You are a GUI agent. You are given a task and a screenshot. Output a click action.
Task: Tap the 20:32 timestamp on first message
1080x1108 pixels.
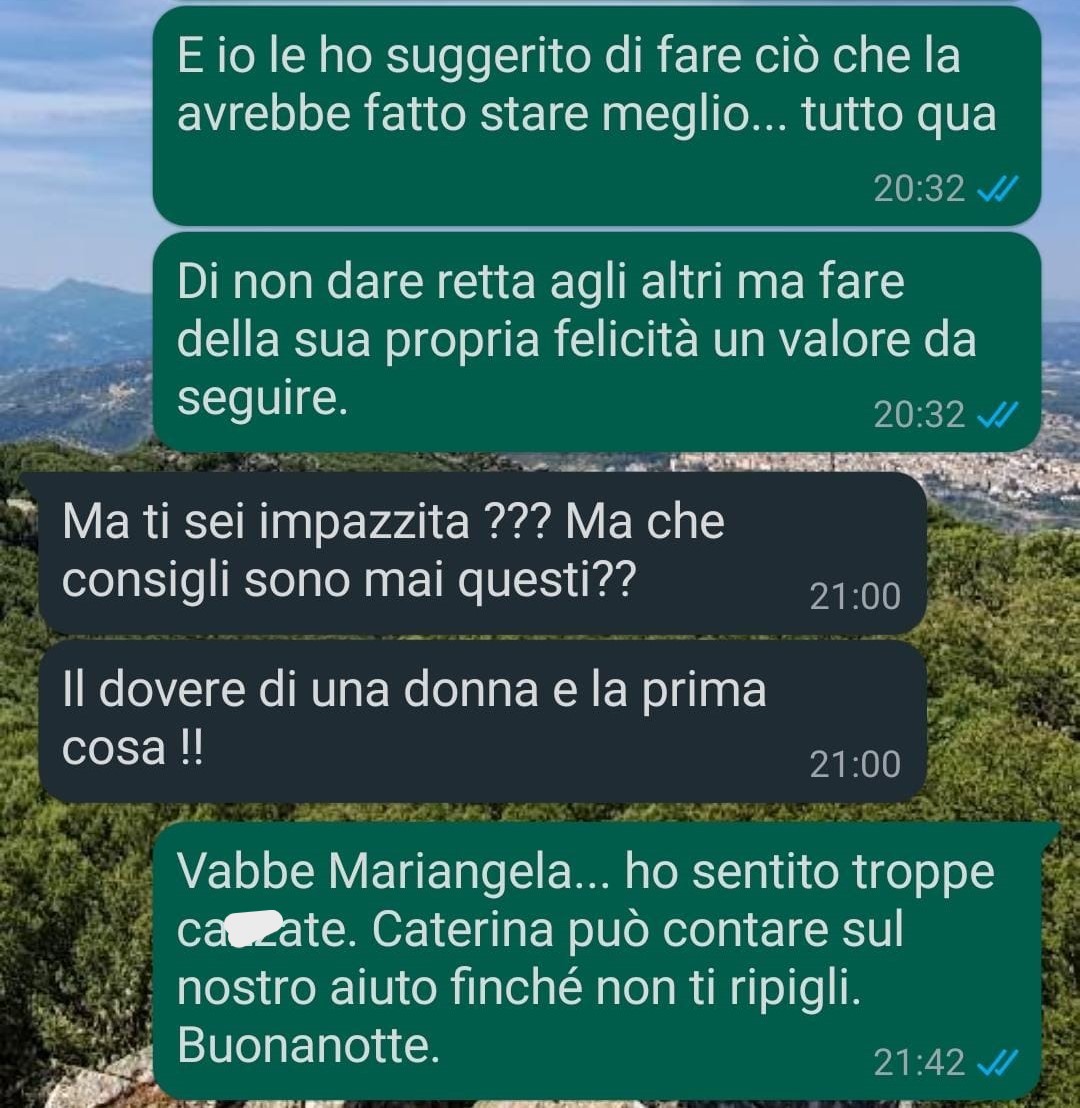(919, 189)
